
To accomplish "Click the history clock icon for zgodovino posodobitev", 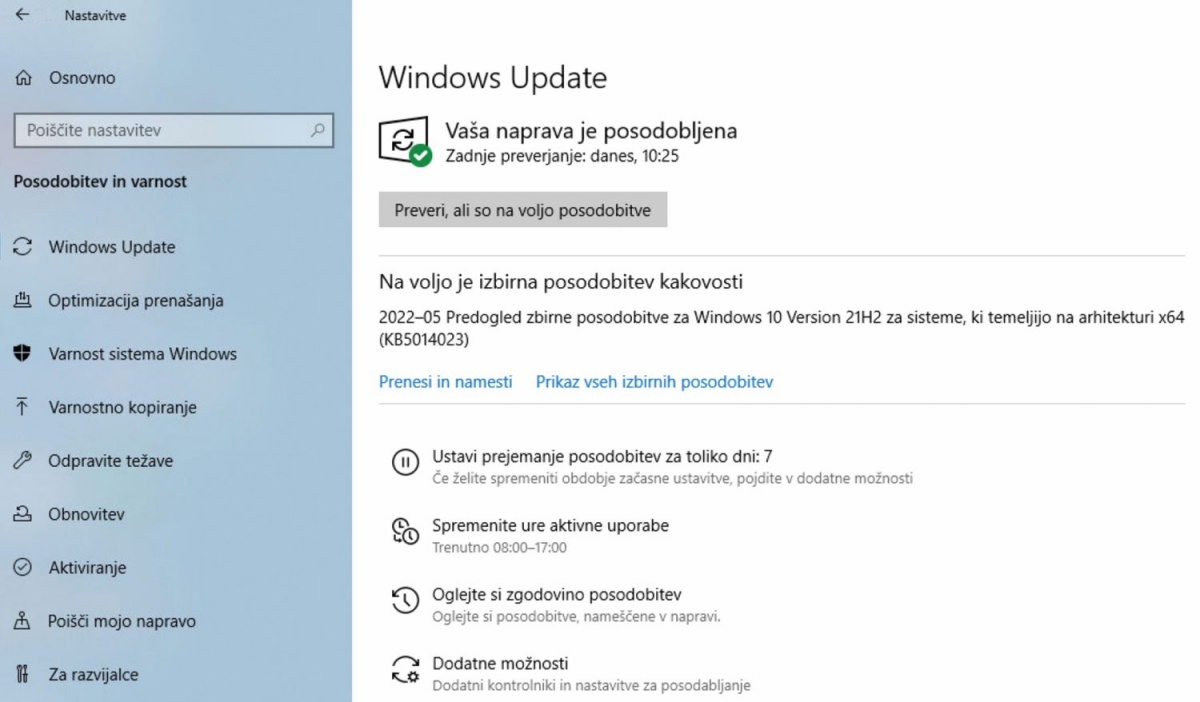I will coord(404,600).
